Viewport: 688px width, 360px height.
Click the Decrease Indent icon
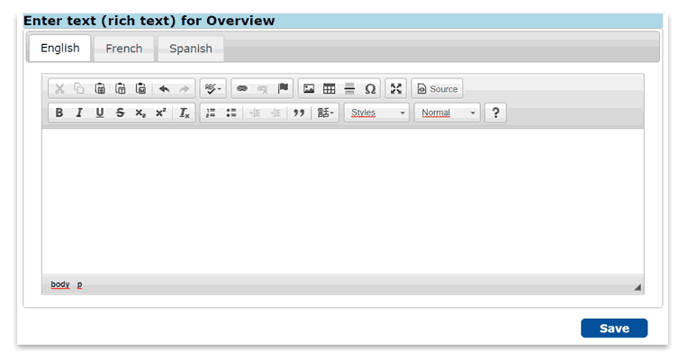pyautogui.click(x=255, y=113)
